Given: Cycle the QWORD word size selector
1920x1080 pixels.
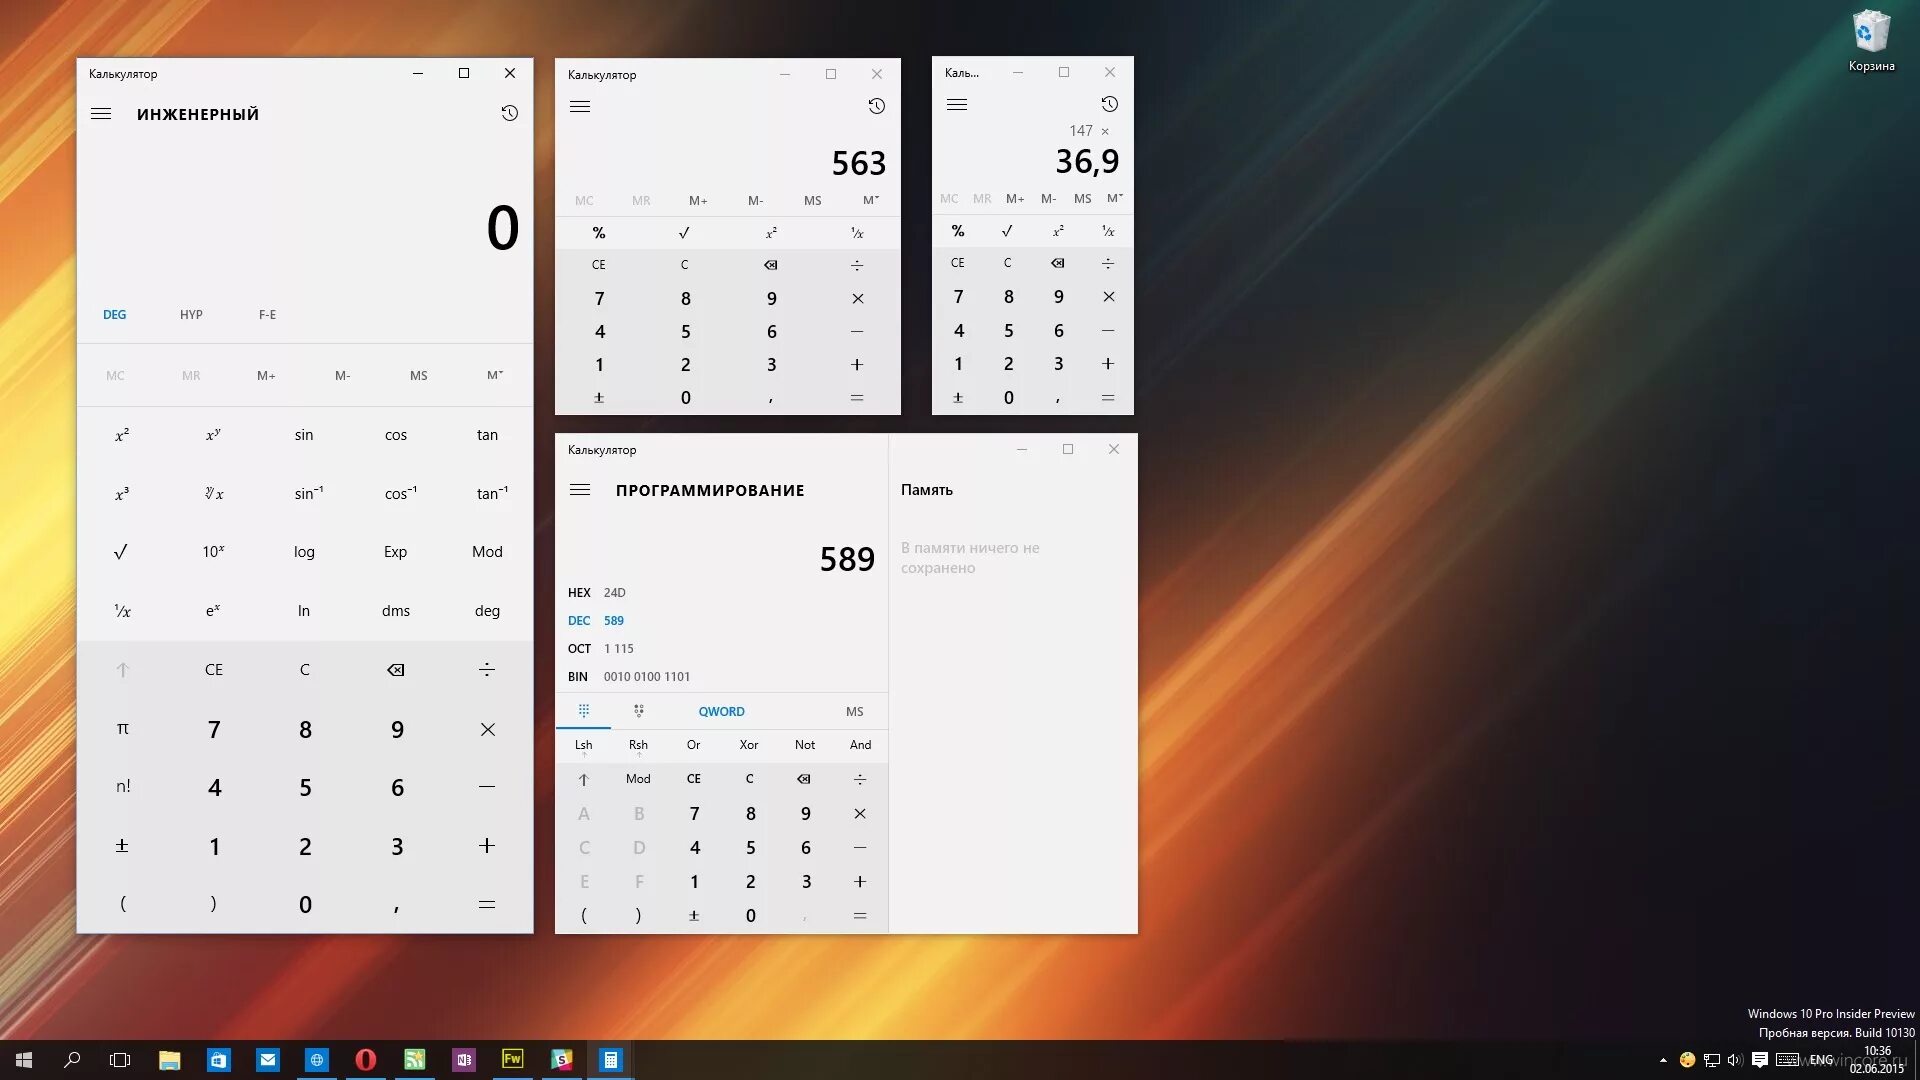Looking at the screenshot, I should pos(721,712).
